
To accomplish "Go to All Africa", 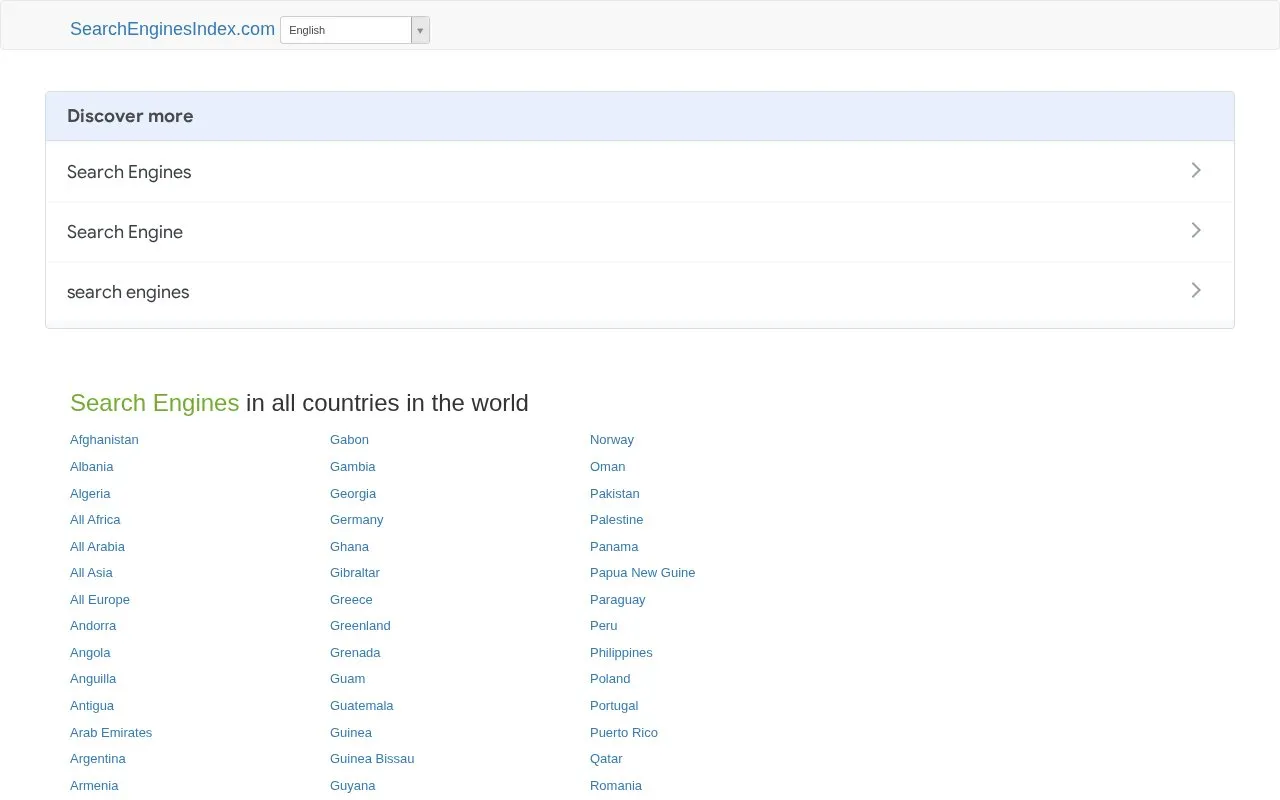I will [x=95, y=520].
